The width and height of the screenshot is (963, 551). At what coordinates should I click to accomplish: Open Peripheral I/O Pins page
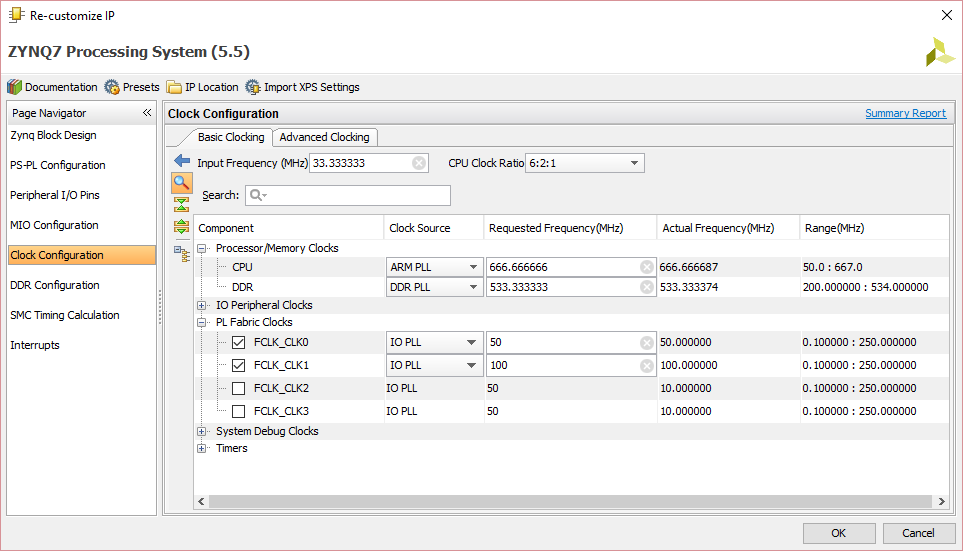(55, 195)
